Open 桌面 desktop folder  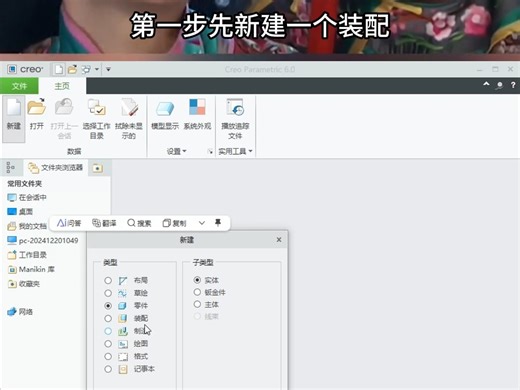(x=20, y=212)
